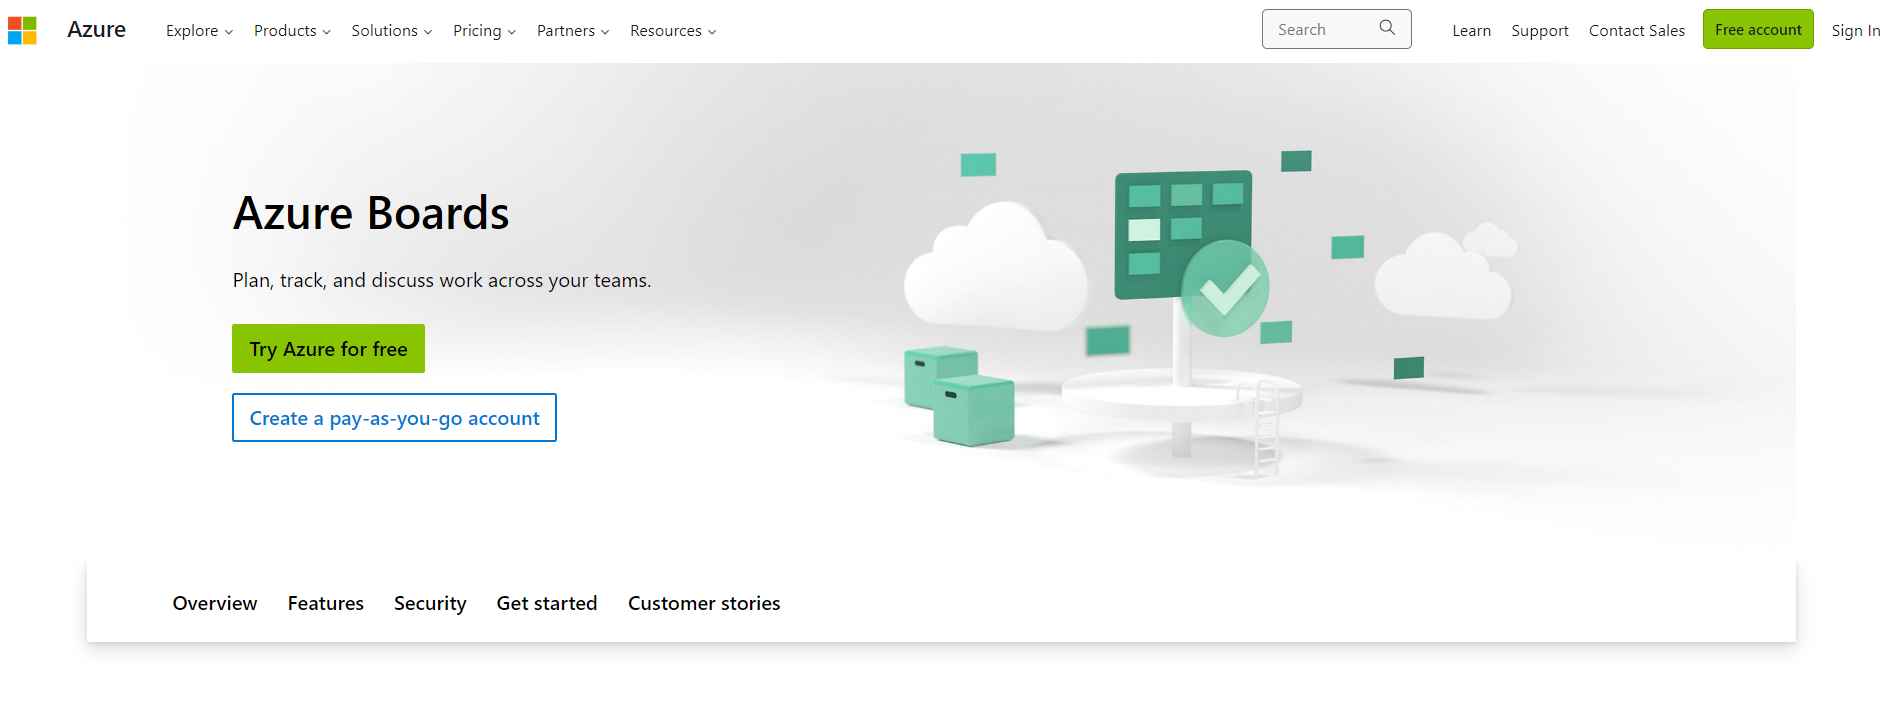
Task: Click Create a pay-as-you-go account button
Action: pyautogui.click(x=394, y=418)
